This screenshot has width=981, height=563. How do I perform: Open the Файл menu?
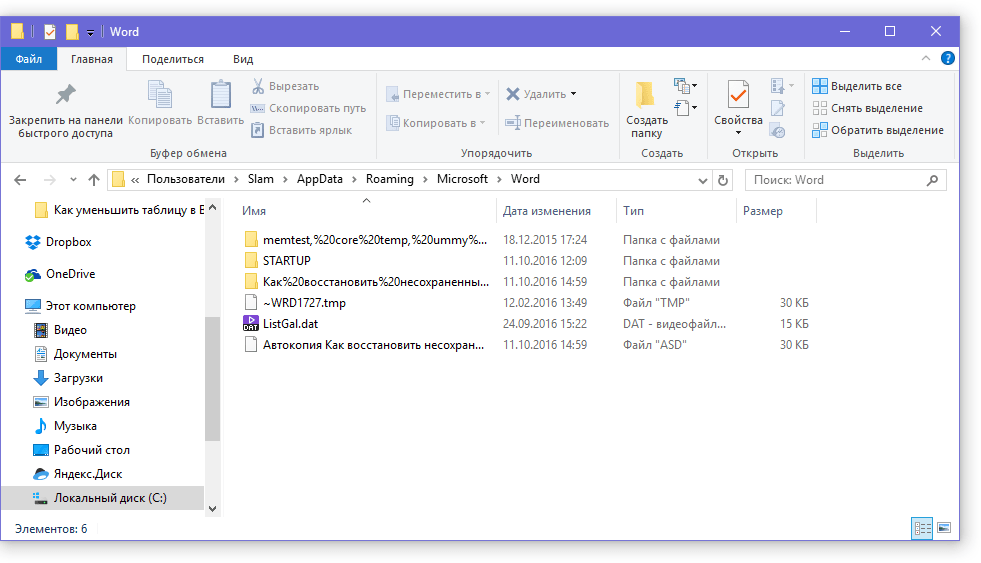point(29,59)
